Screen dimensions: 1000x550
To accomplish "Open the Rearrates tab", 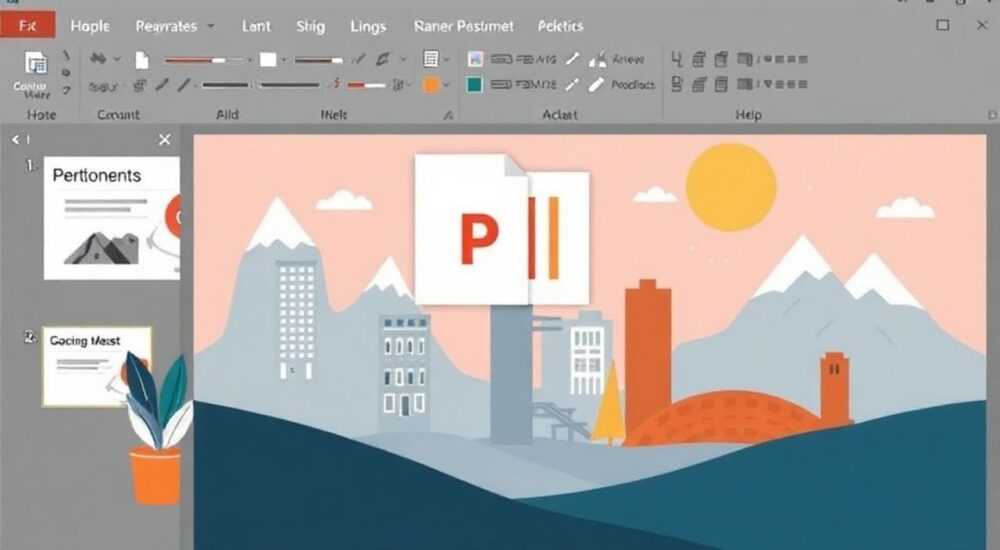I will [x=166, y=26].
